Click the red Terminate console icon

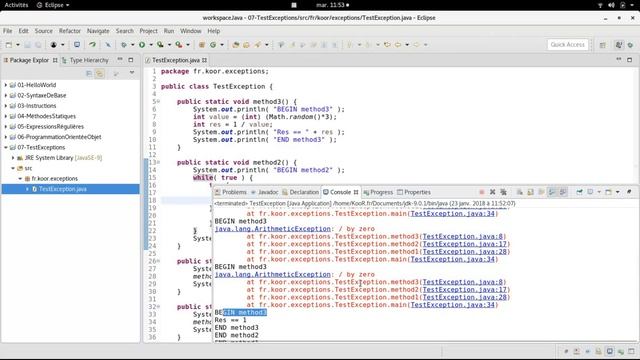coord(482,192)
